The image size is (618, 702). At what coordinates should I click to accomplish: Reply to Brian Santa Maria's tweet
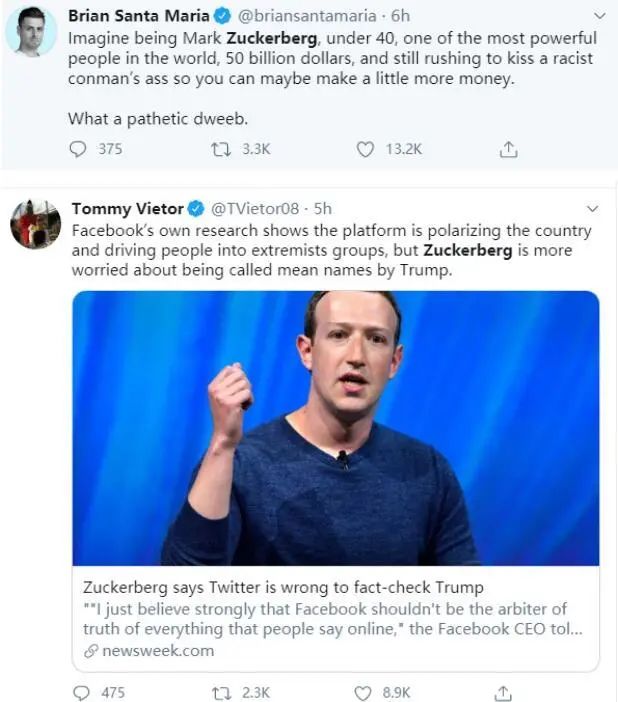(x=78, y=149)
